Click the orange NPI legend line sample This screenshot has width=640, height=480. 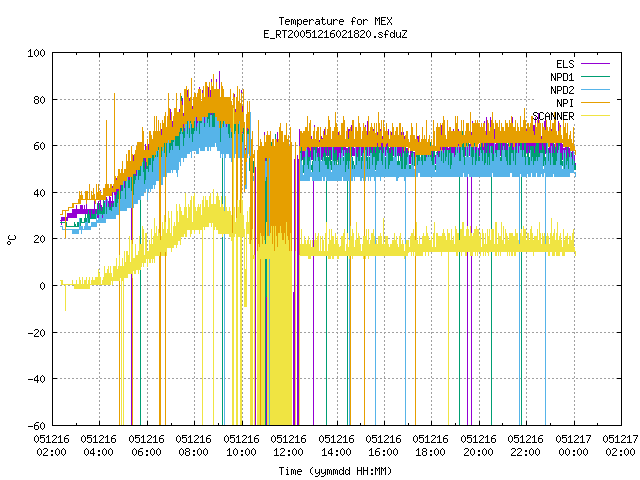(595, 103)
